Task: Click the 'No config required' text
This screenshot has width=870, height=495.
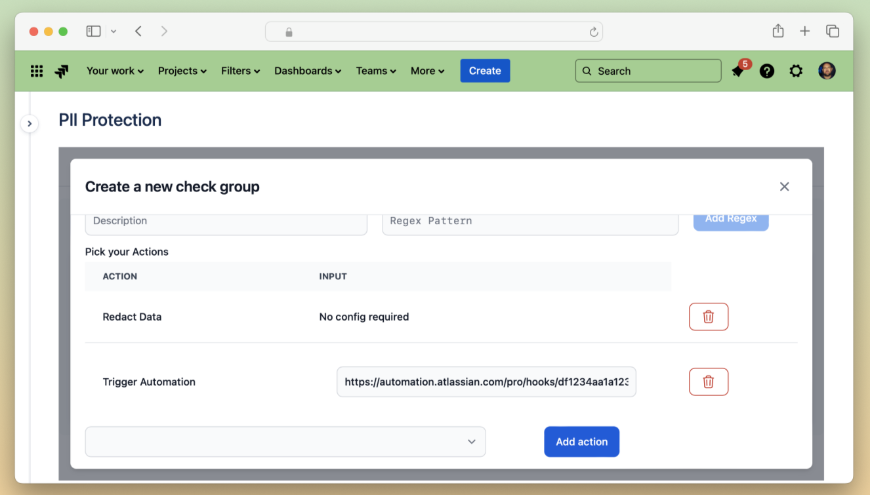Action: (364, 317)
